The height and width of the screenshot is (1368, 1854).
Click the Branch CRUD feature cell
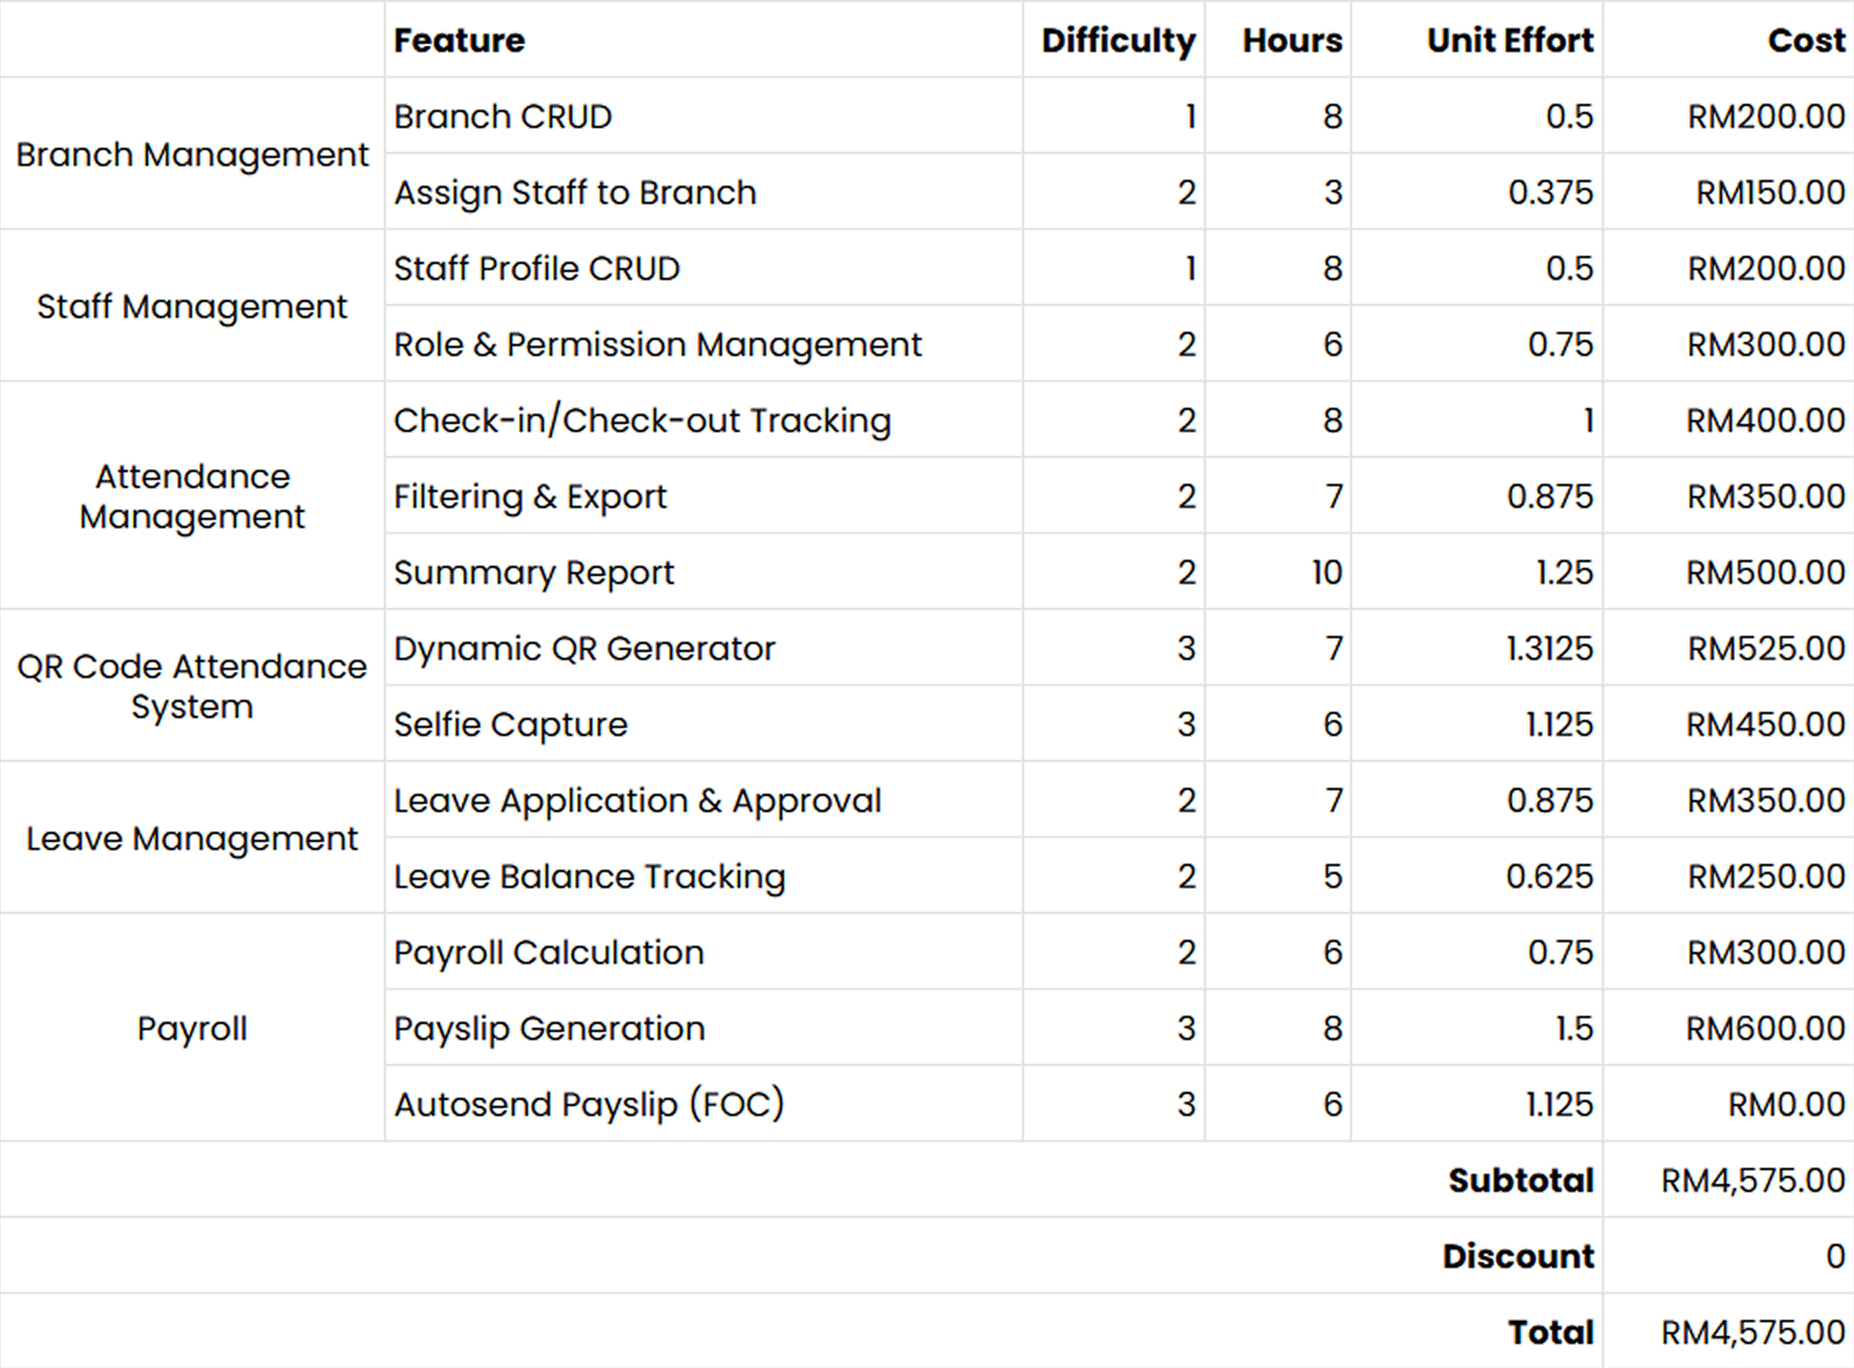coord(503,117)
